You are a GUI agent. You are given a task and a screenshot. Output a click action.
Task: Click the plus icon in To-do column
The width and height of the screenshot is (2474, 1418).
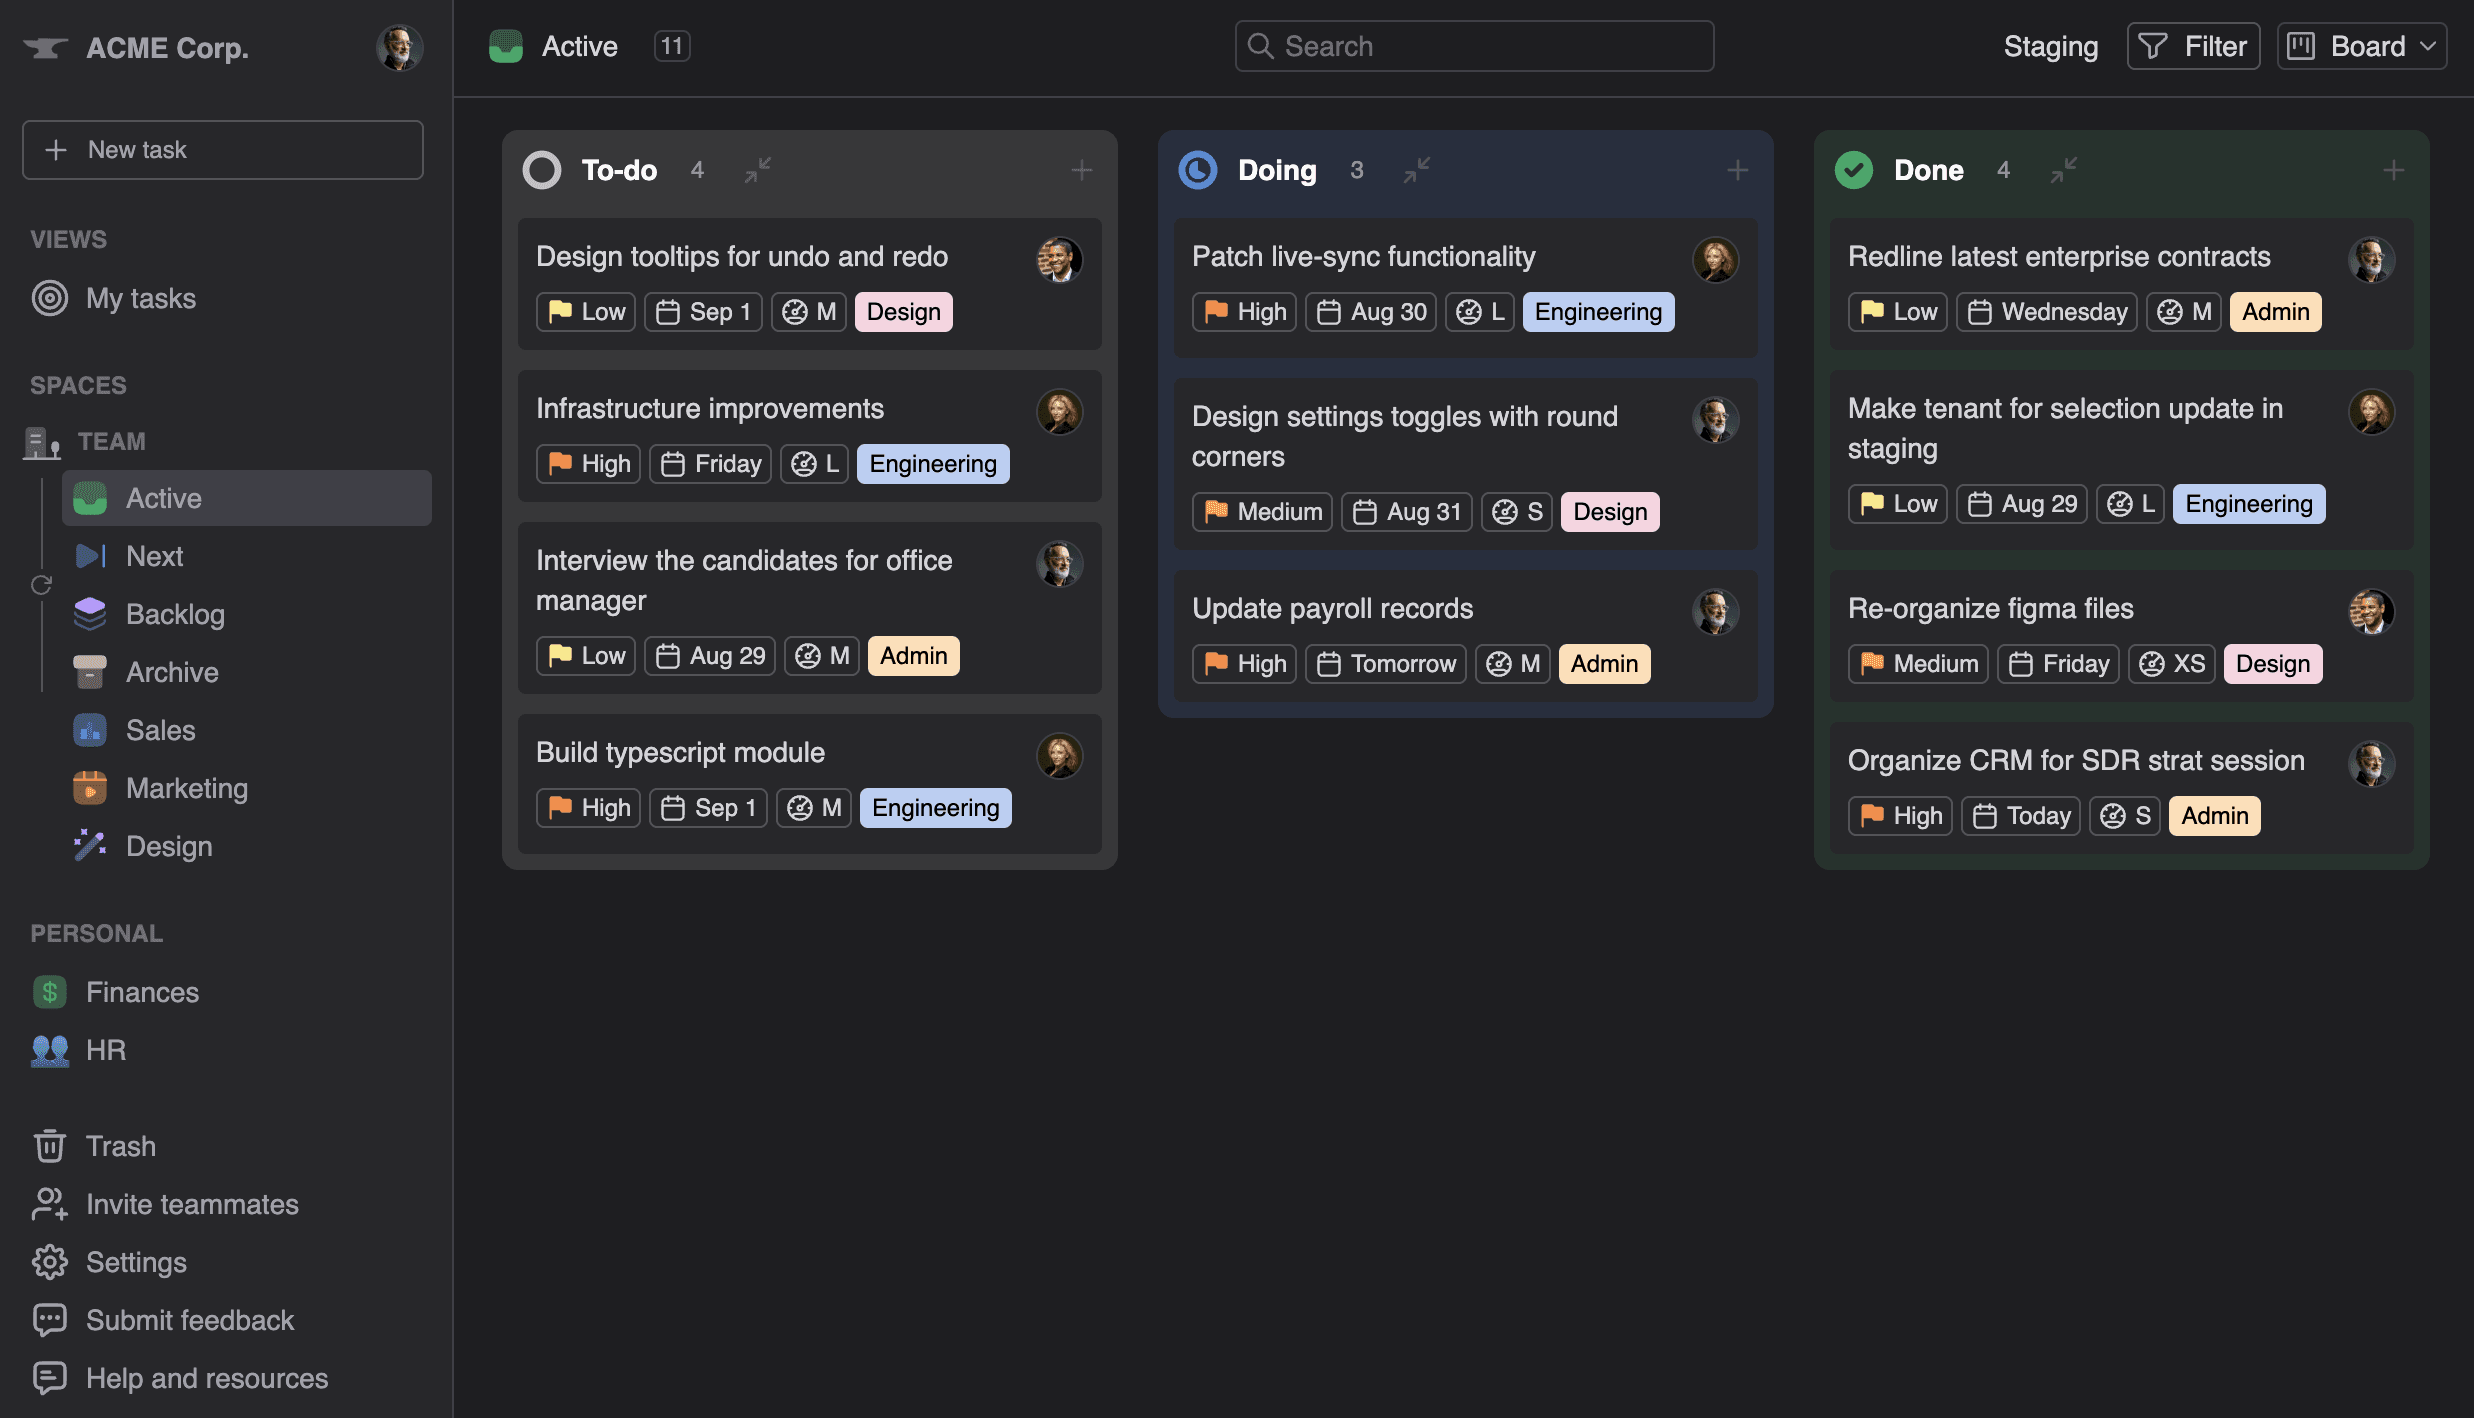[1081, 170]
